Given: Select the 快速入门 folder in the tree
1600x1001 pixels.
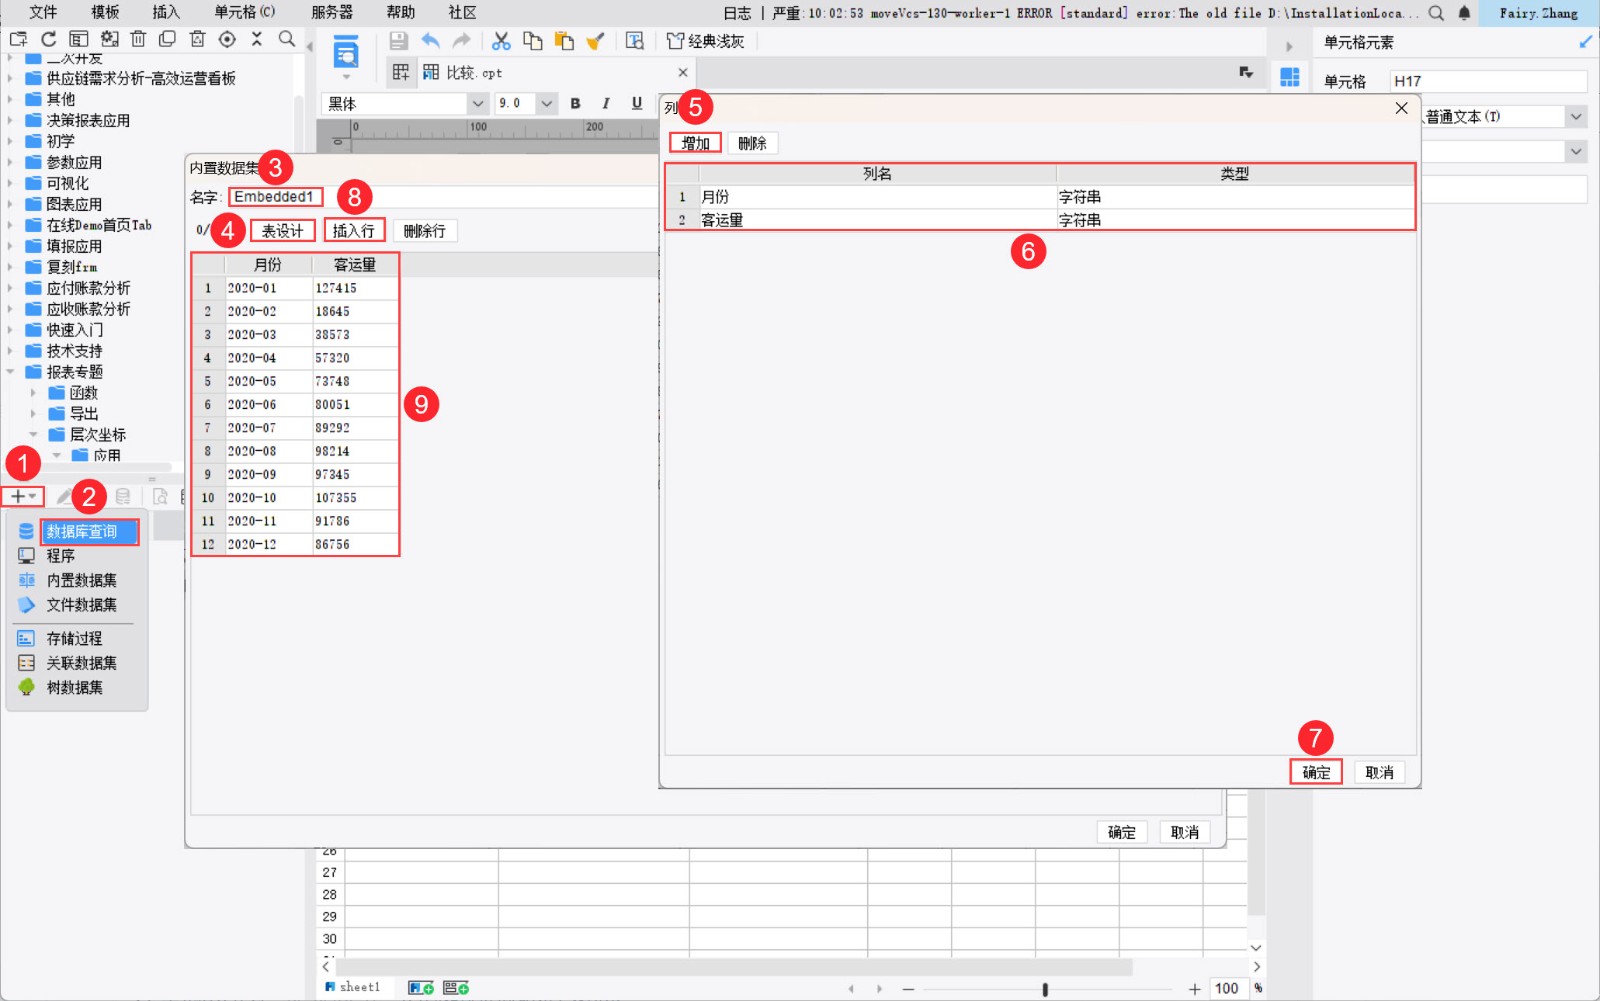Looking at the screenshot, I should pos(74,330).
